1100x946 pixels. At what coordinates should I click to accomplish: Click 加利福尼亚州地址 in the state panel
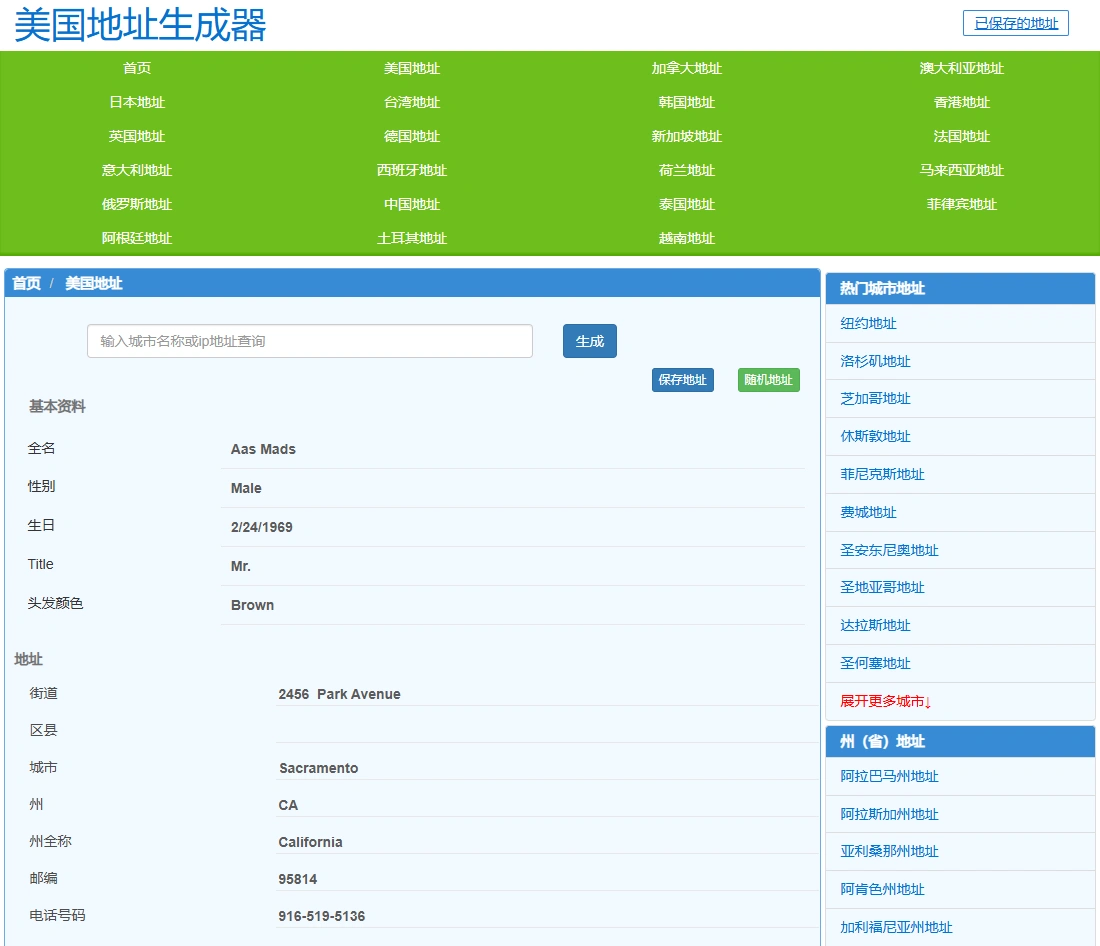pyautogui.click(x=897, y=927)
